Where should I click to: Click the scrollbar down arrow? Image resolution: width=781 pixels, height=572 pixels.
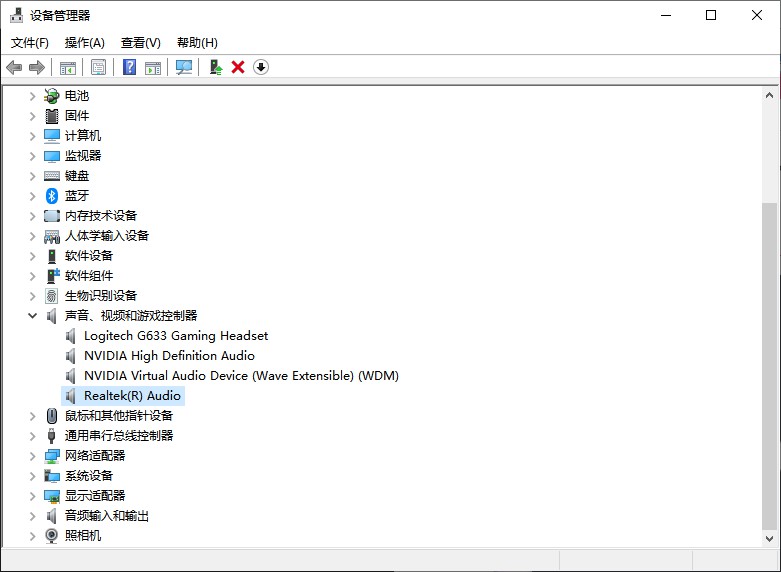[769, 539]
